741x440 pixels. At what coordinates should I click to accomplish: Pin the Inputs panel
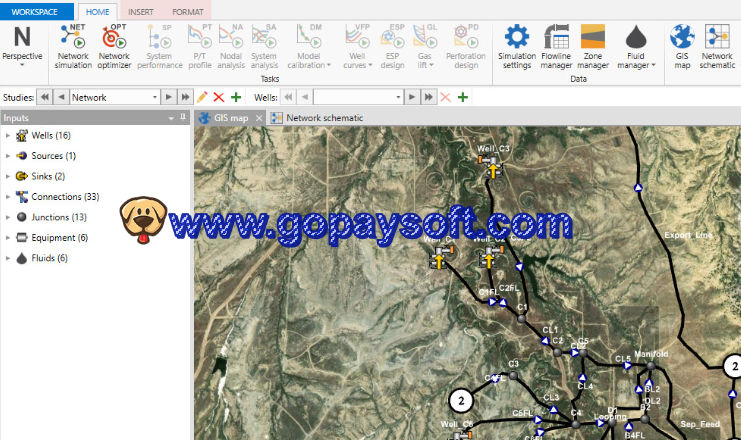click(x=183, y=117)
